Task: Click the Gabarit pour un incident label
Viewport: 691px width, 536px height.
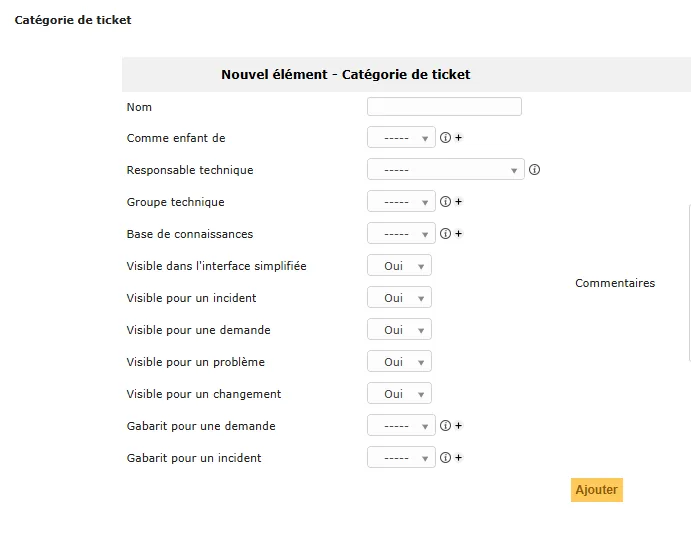Action: [194, 458]
